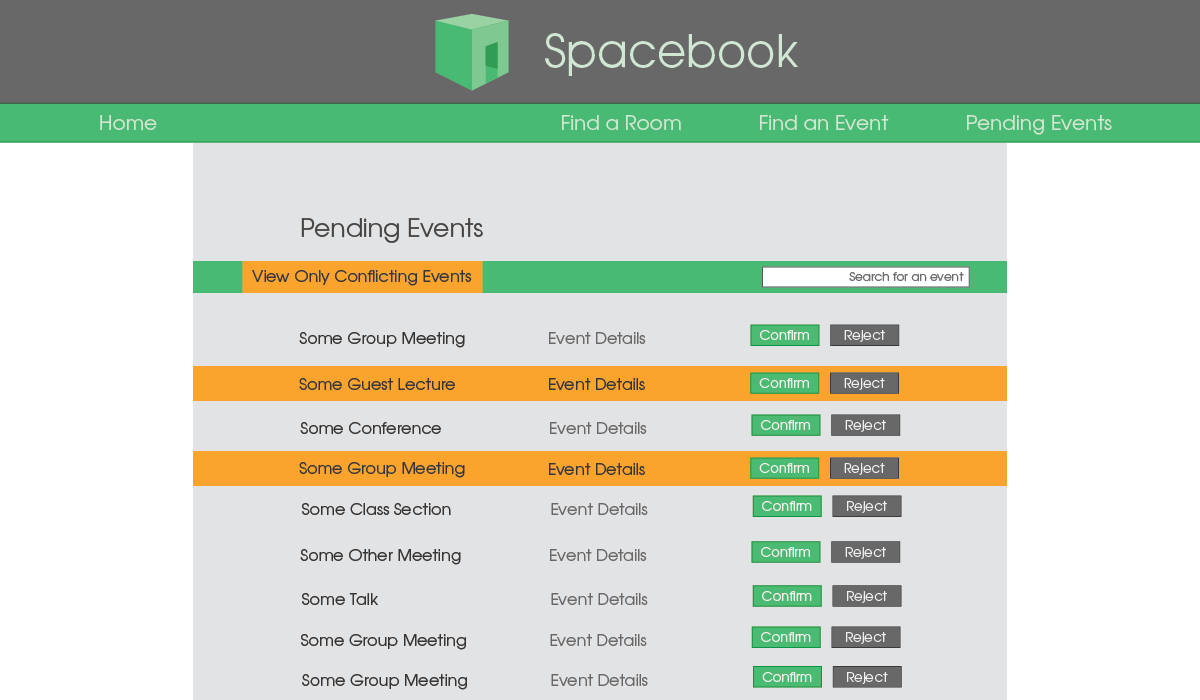Click the Search for an event field

pyautogui.click(x=865, y=277)
